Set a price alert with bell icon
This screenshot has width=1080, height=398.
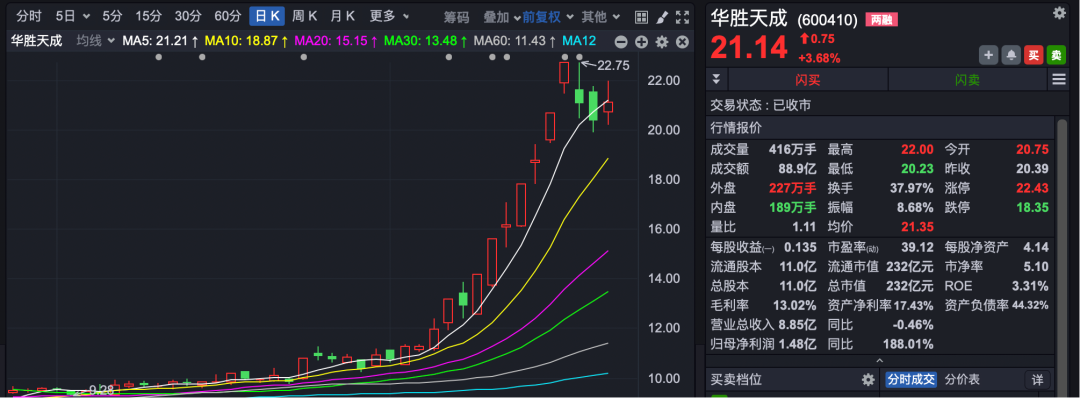click(x=1011, y=55)
